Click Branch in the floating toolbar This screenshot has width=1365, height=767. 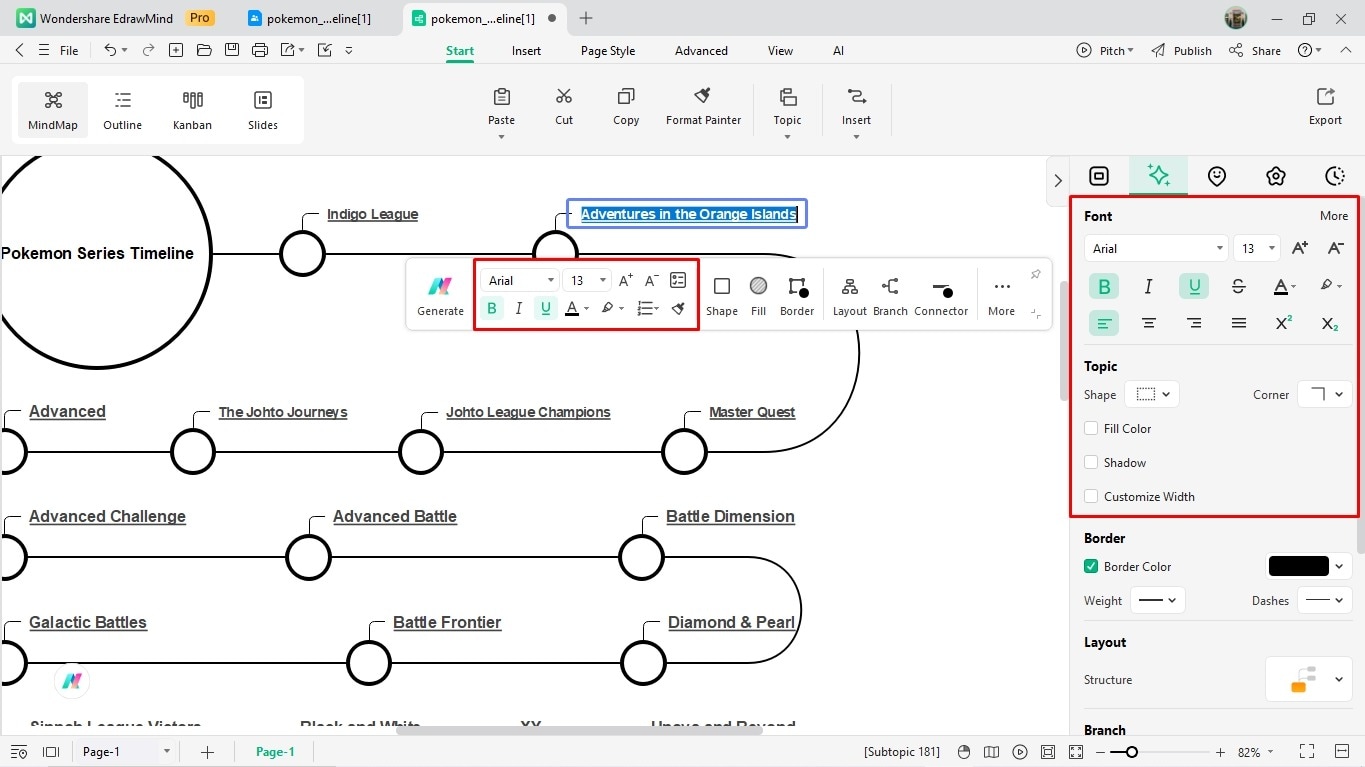[x=890, y=296]
